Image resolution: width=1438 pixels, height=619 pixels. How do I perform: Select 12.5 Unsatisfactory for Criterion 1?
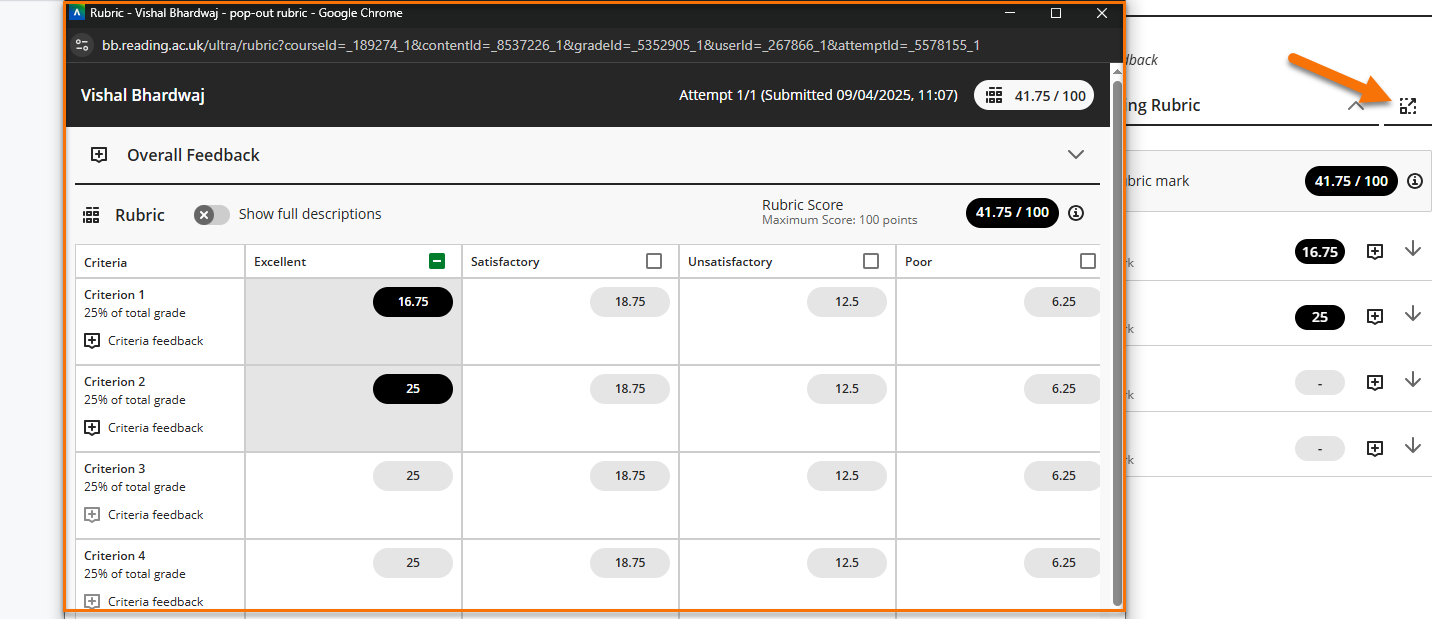pos(847,302)
